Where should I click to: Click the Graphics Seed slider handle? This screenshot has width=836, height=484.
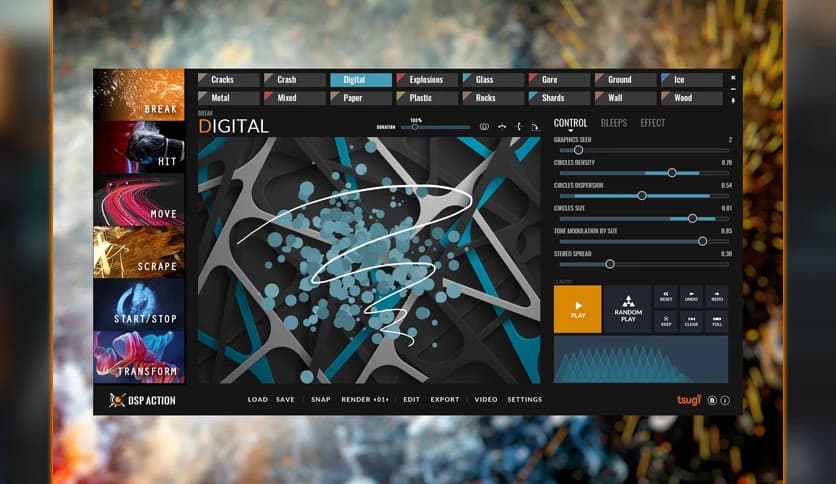(x=578, y=150)
